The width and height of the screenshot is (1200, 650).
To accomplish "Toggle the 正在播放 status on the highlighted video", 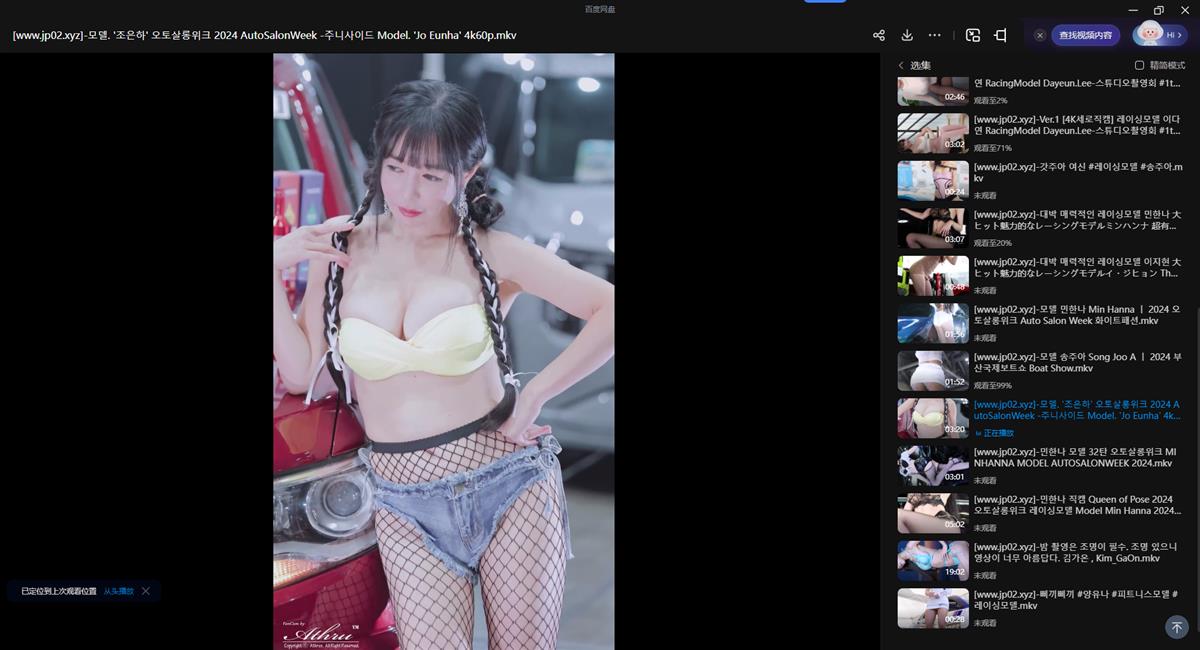I will pos(1000,433).
